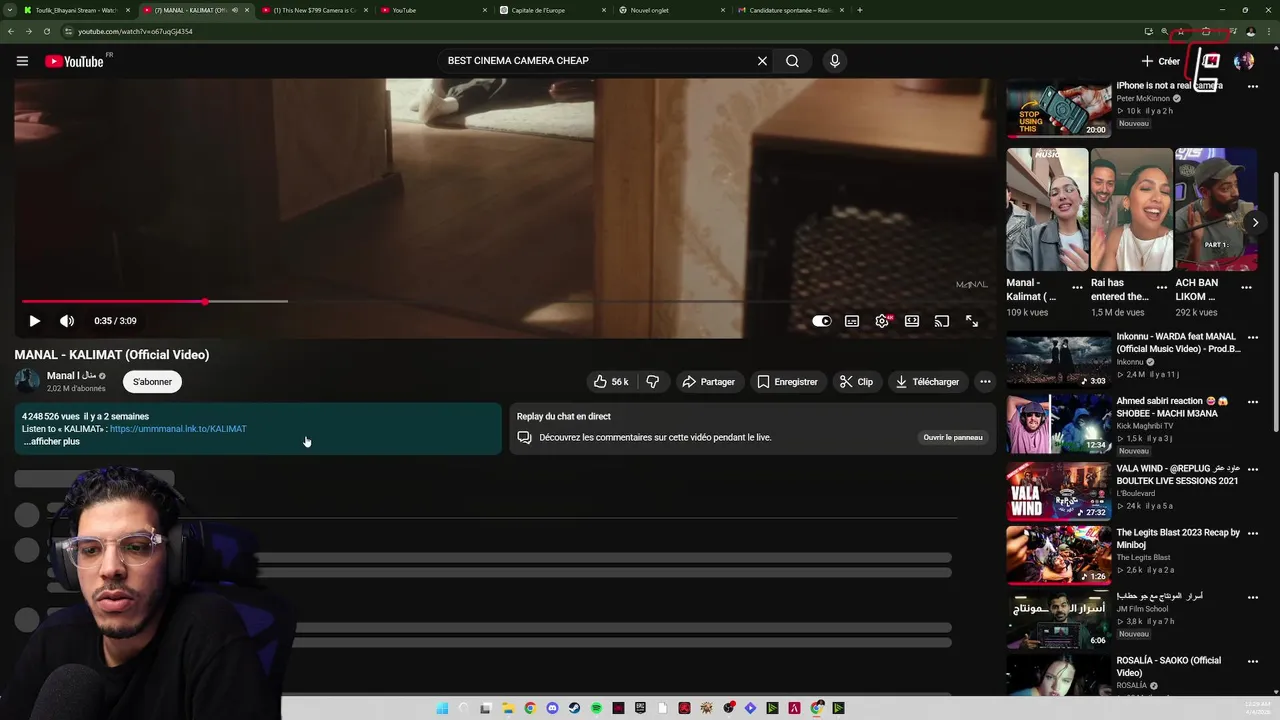Share the video via Partager
1280x720 pixels.
tap(708, 382)
